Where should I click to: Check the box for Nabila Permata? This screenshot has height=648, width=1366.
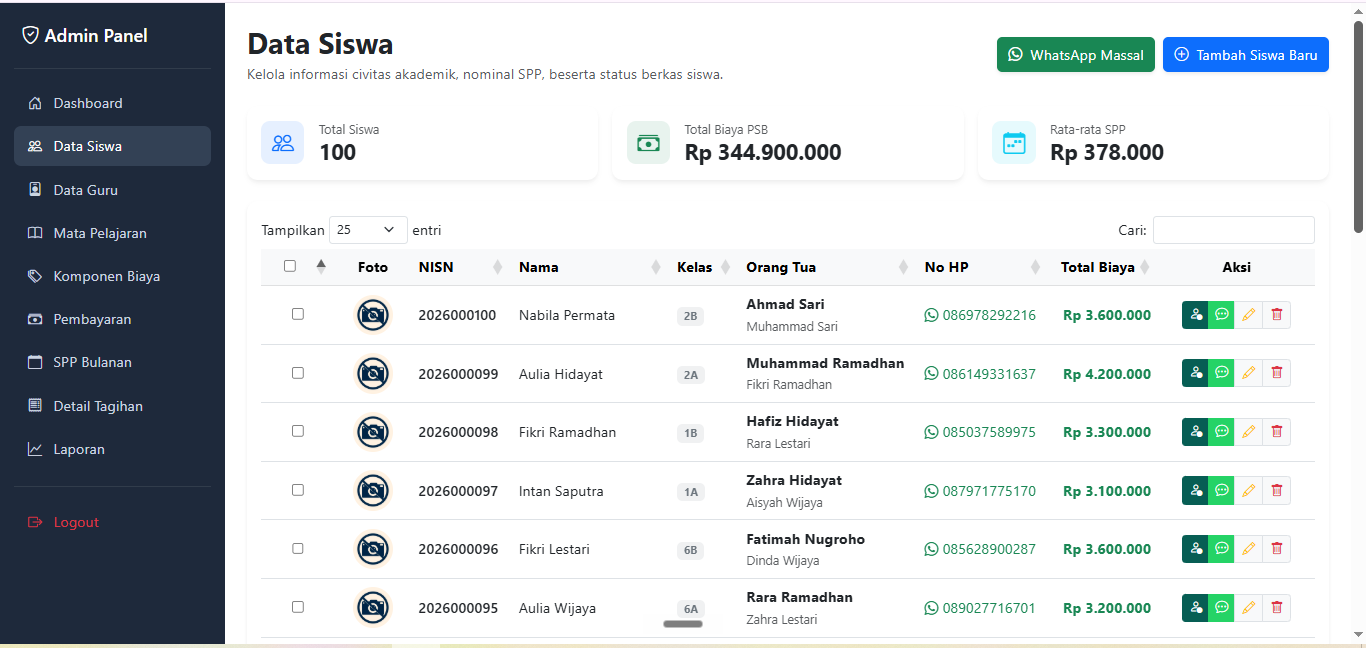click(x=298, y=314)
